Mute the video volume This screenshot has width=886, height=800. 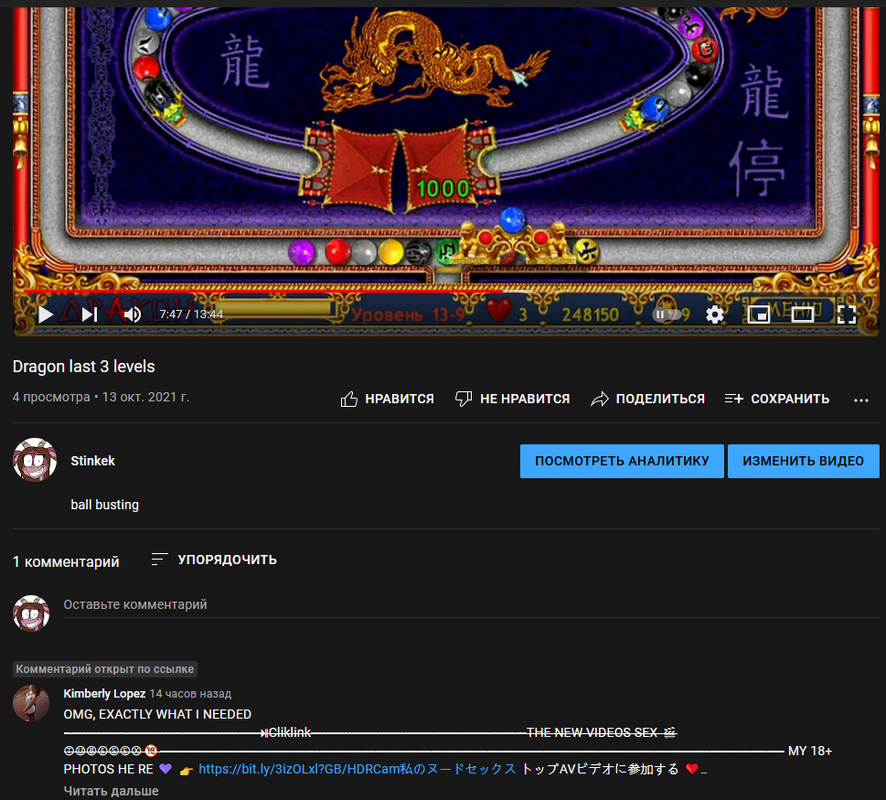[132, 314]
